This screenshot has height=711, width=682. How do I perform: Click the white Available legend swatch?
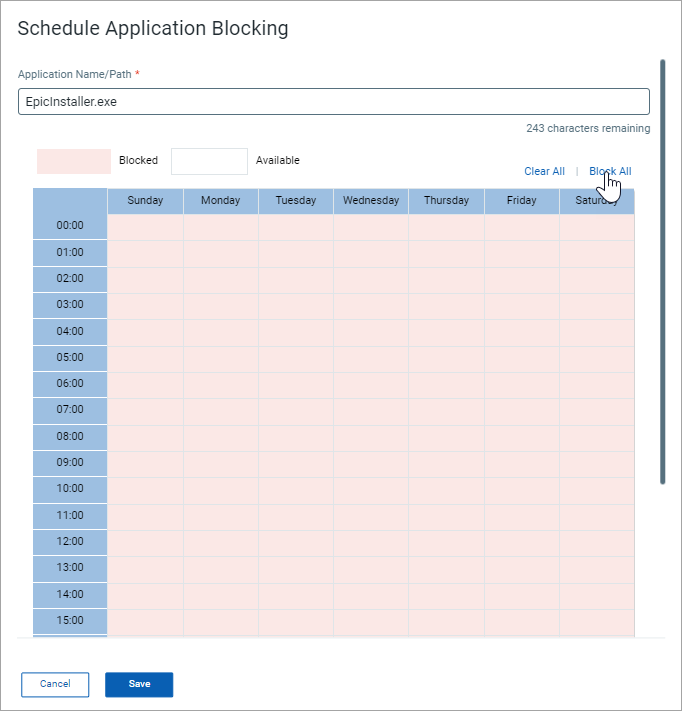click(209, 161)
